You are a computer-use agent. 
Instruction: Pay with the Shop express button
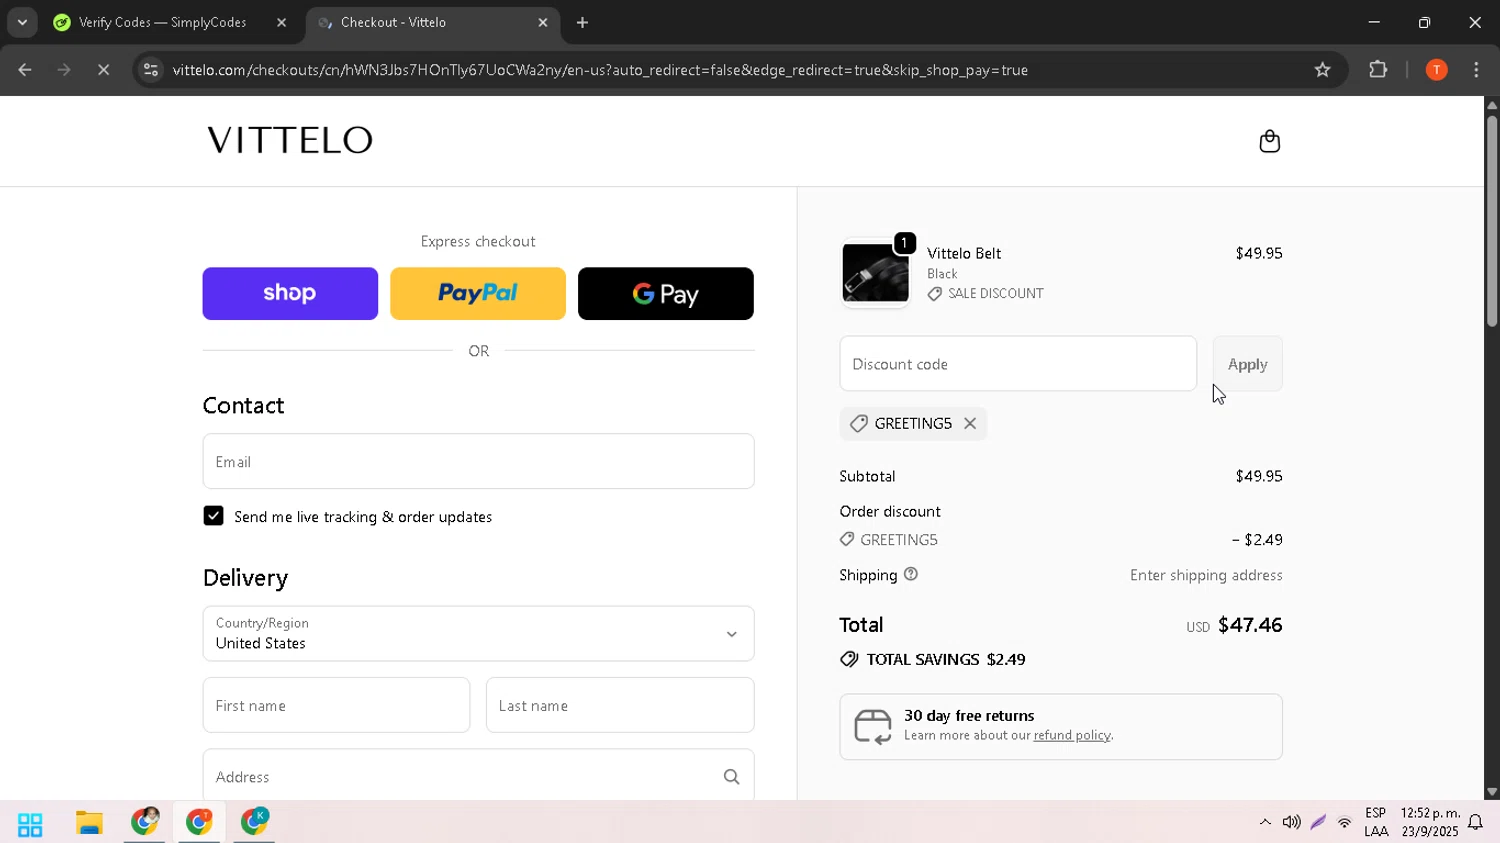tap(290, 293)
